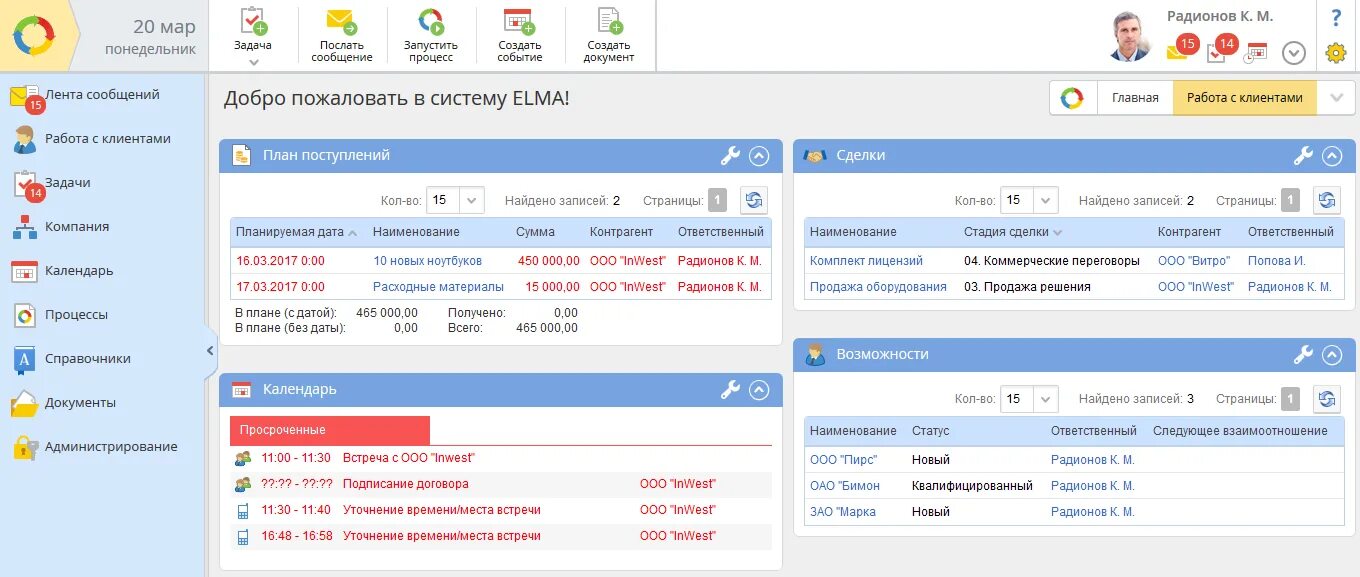Click Запустить процесс toolbar button
1360x577 pixels.
click(431, 36)
